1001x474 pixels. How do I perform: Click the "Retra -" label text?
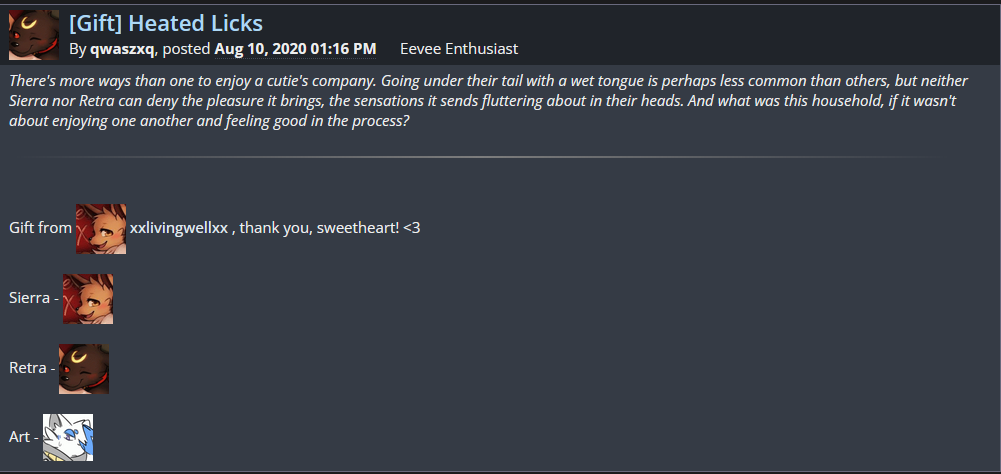(31, 368)
